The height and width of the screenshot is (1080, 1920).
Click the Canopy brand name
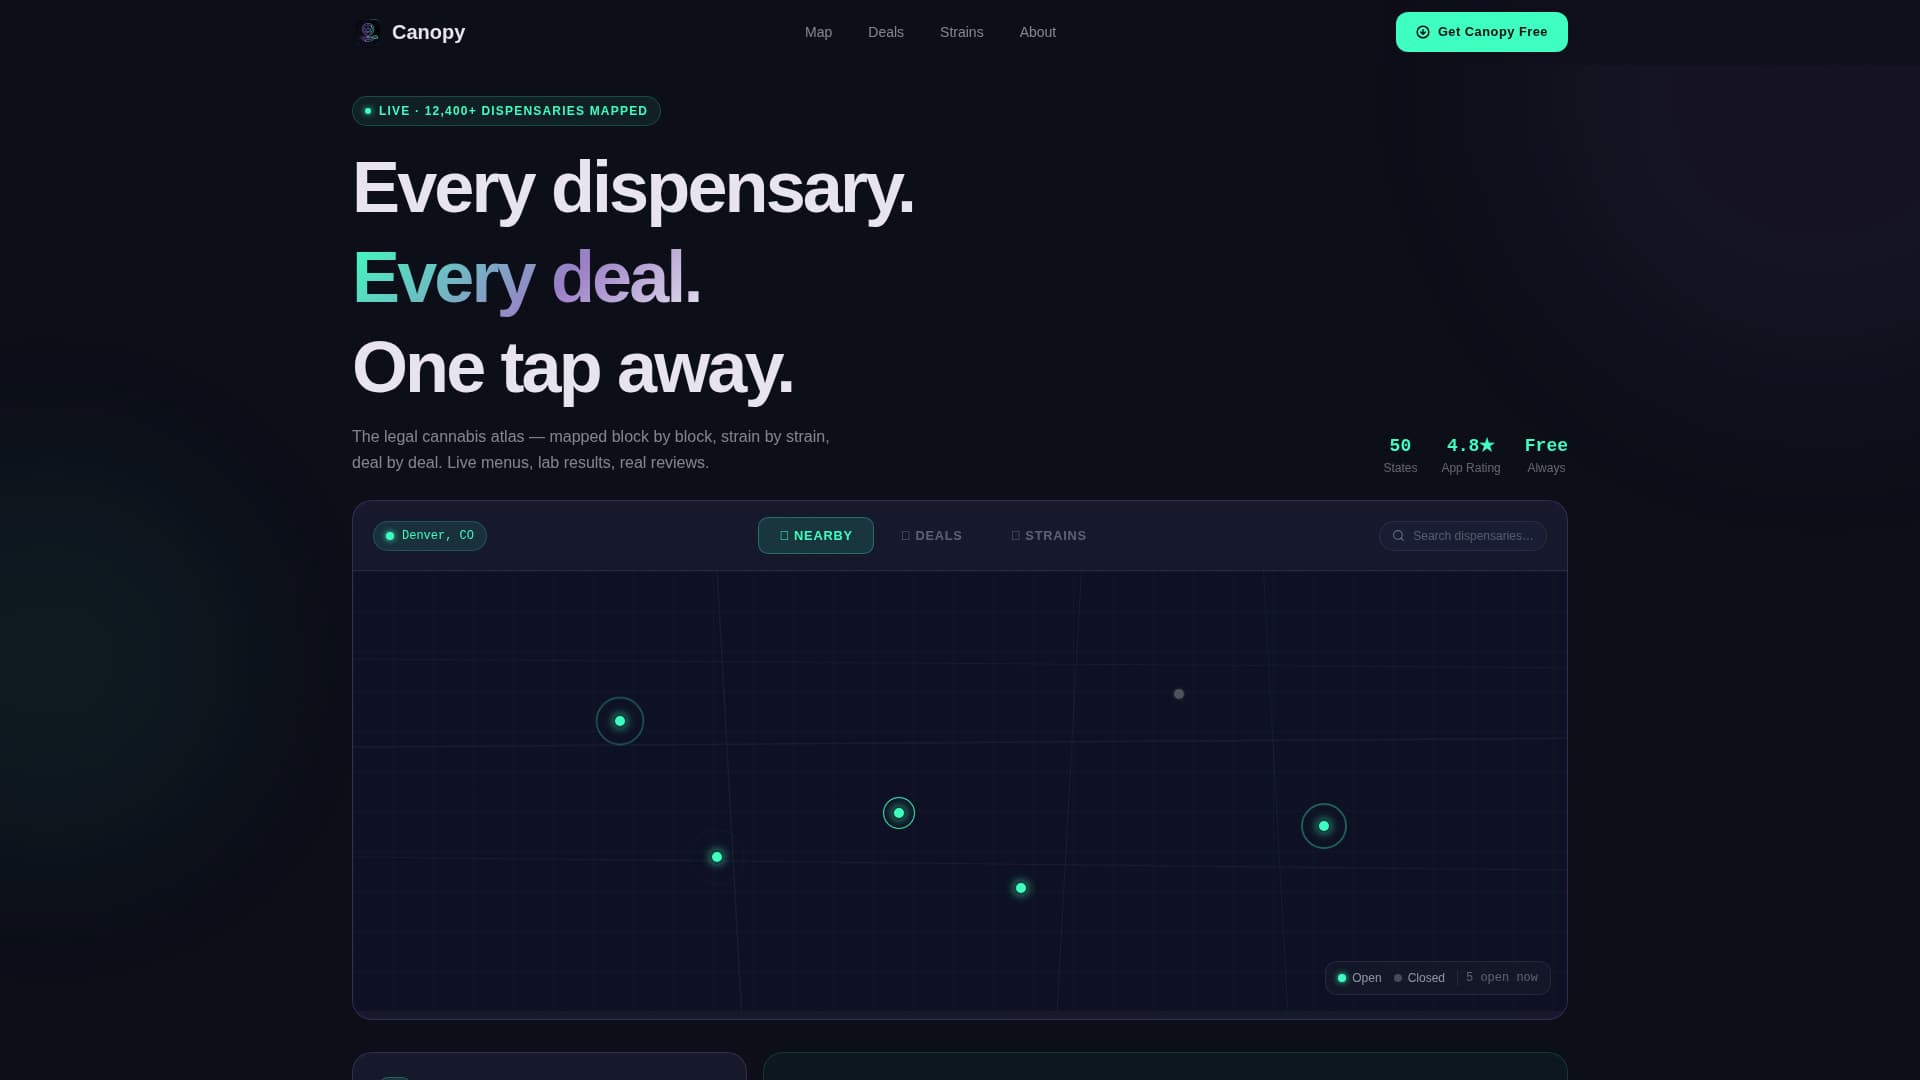pyautogui.click(x=428, y=32)
